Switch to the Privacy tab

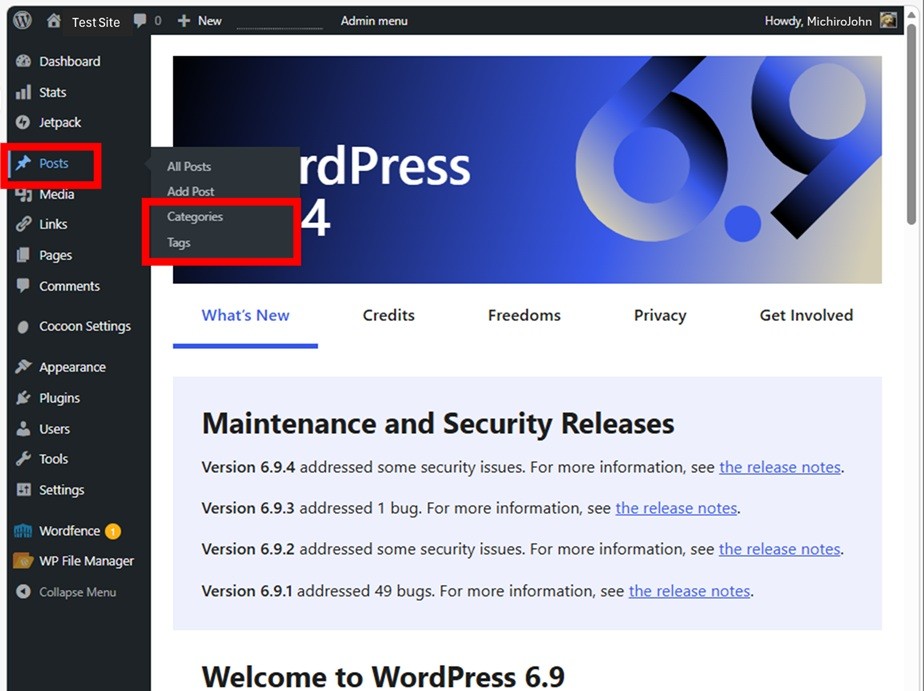pos(660,315)
